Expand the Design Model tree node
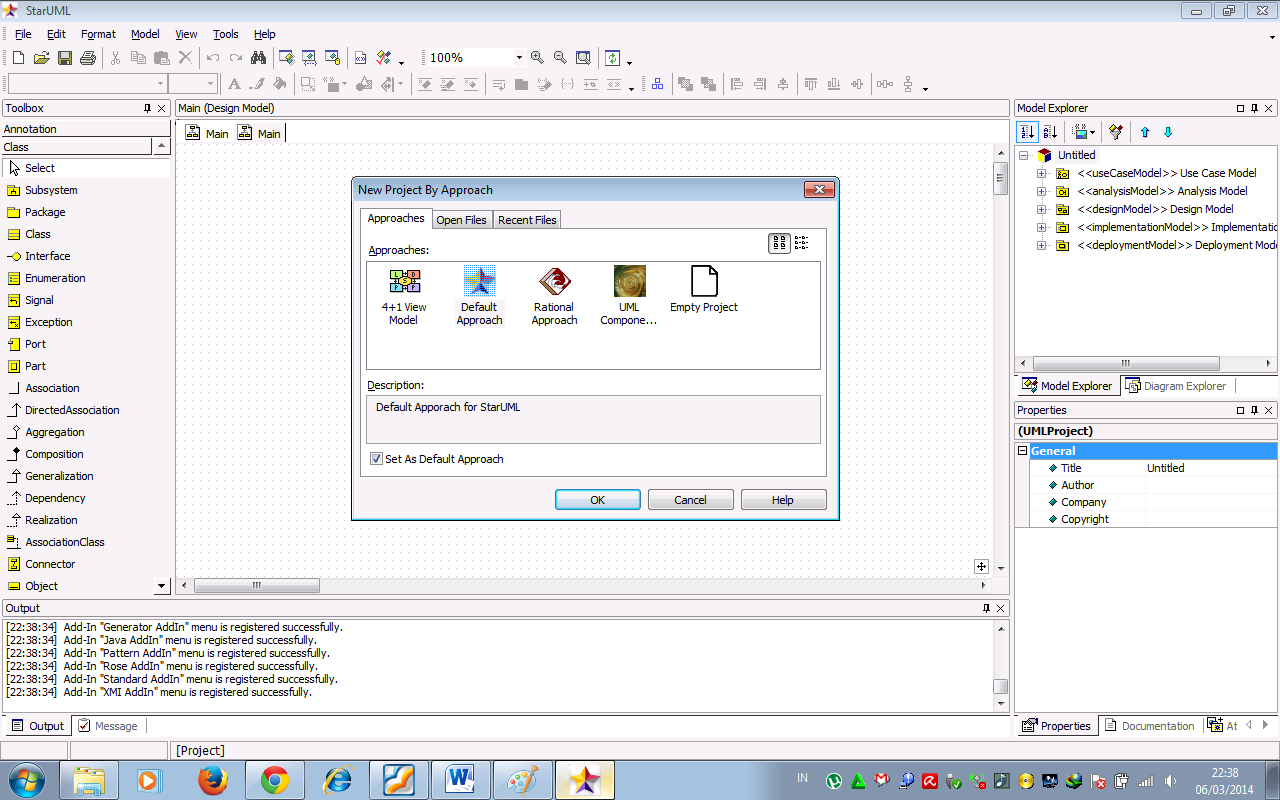Screen dimensions: 1280x800 pos(1041,209)
